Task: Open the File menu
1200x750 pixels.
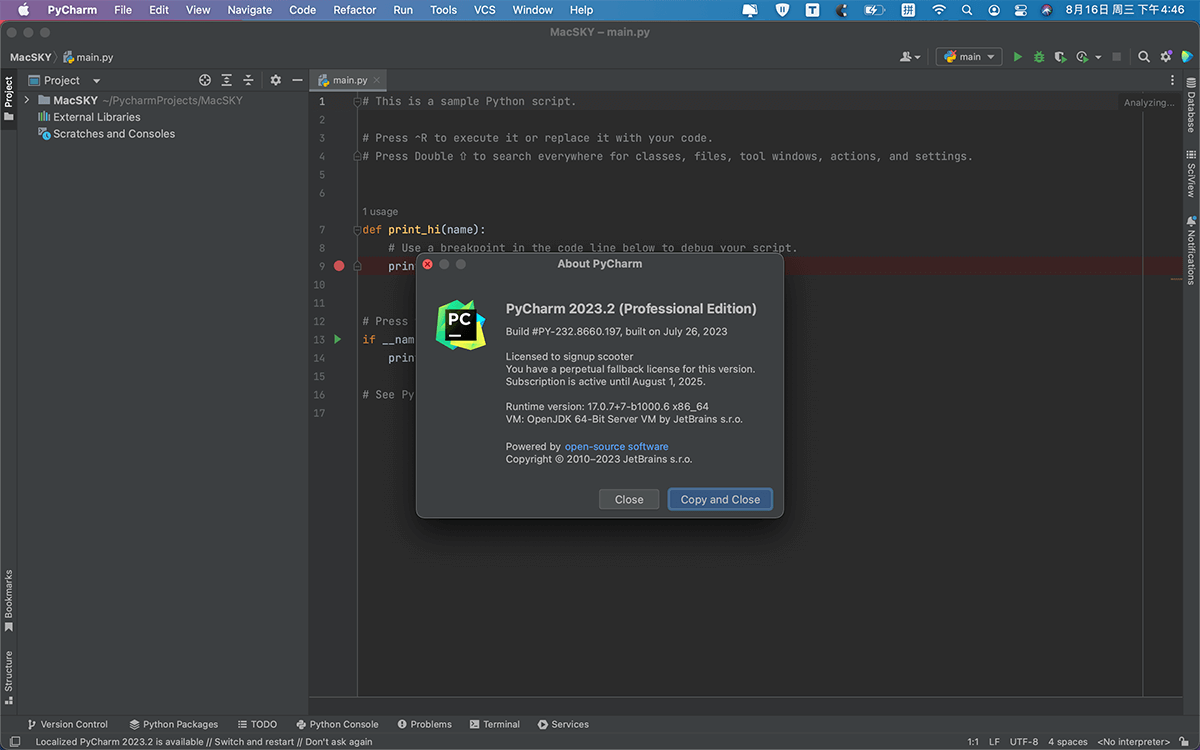Action: pyautogui.click(x=123, y=10)
